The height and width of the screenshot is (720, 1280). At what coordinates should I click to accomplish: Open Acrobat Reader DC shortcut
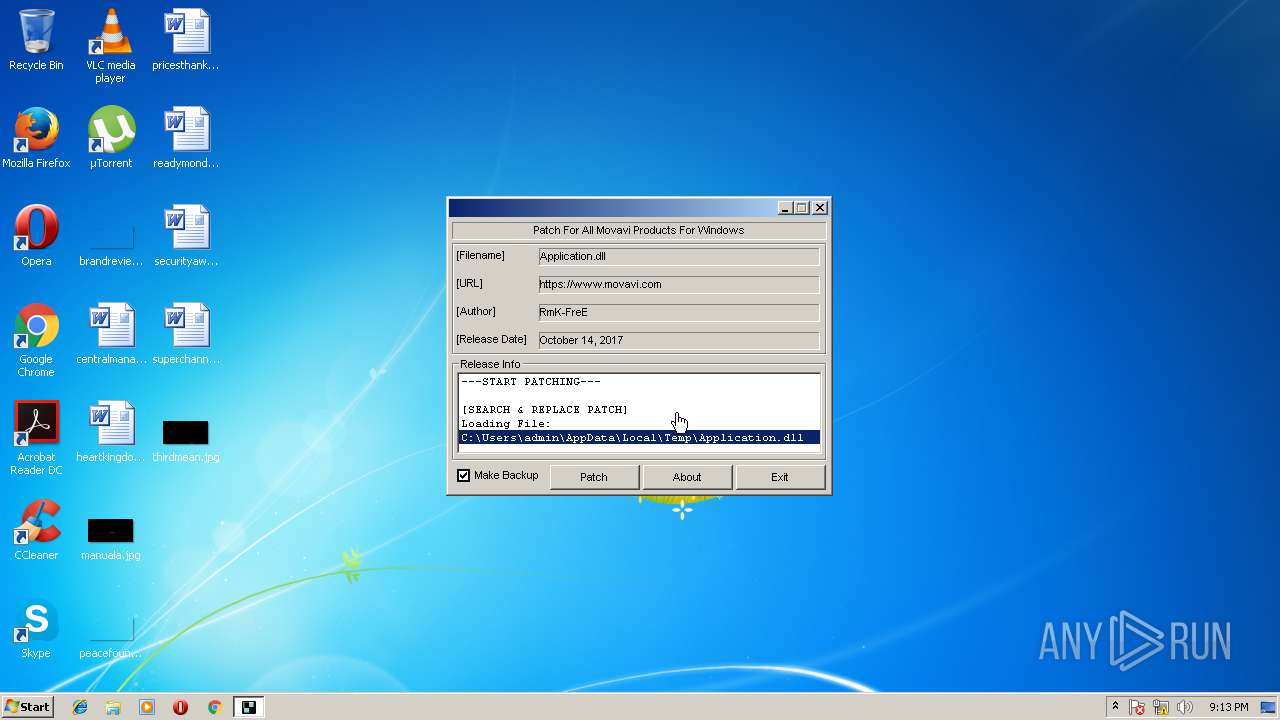[x=36, y=438]
